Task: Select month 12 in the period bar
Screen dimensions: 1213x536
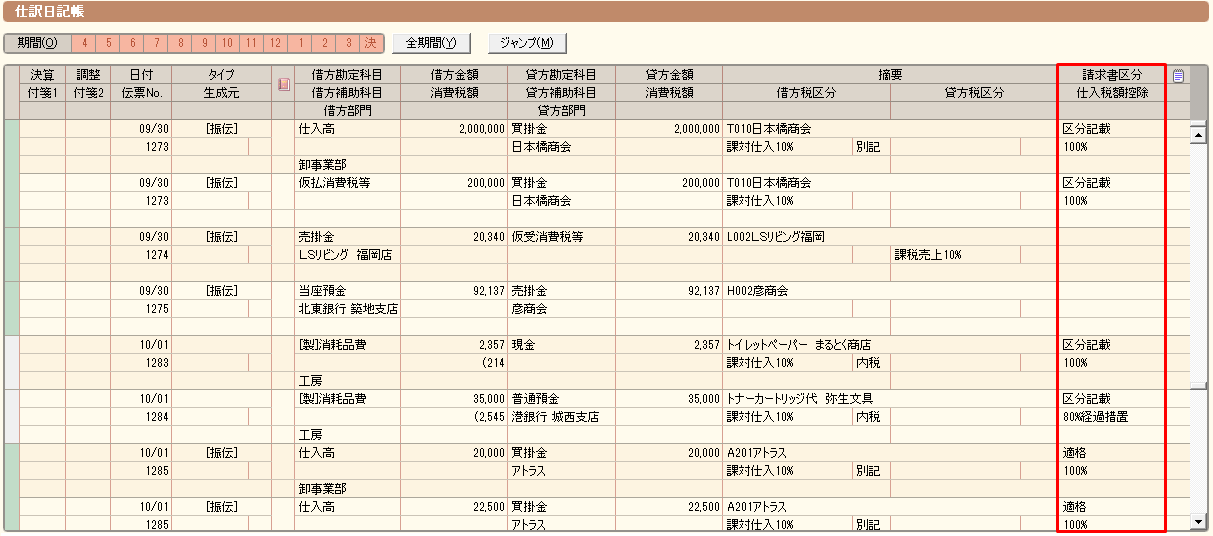Action: click(x=276, y=43)
